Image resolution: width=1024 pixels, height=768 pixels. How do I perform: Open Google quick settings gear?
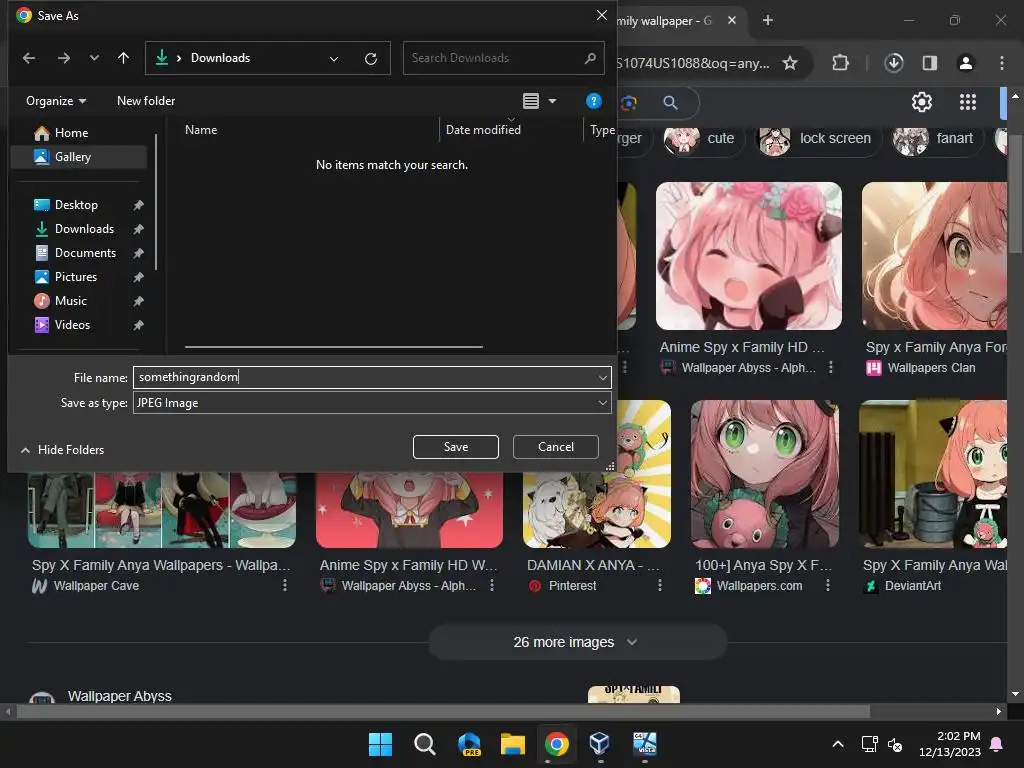(x=921, y=102)
